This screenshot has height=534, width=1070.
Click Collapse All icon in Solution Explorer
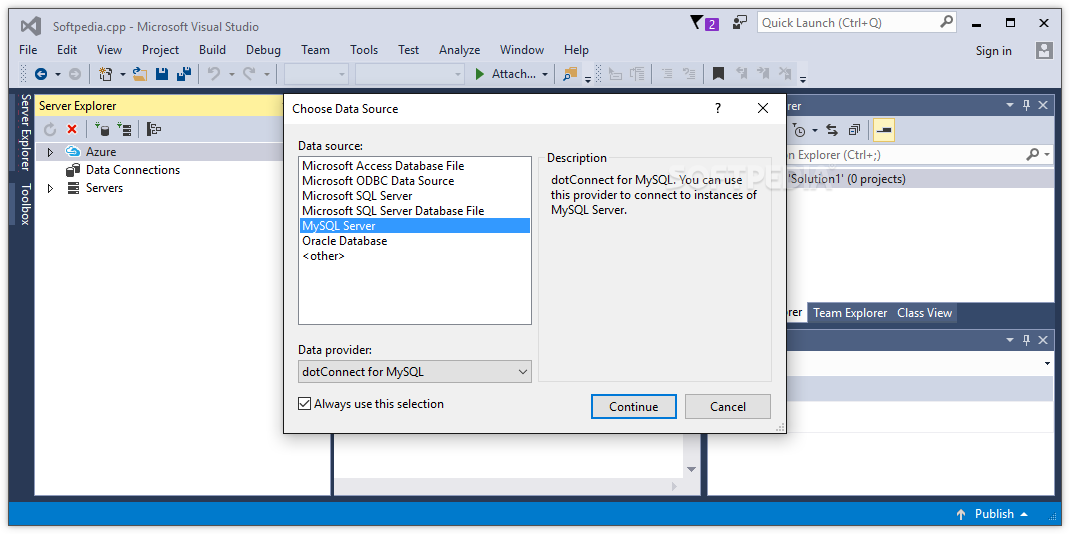[x=854, y=130]
